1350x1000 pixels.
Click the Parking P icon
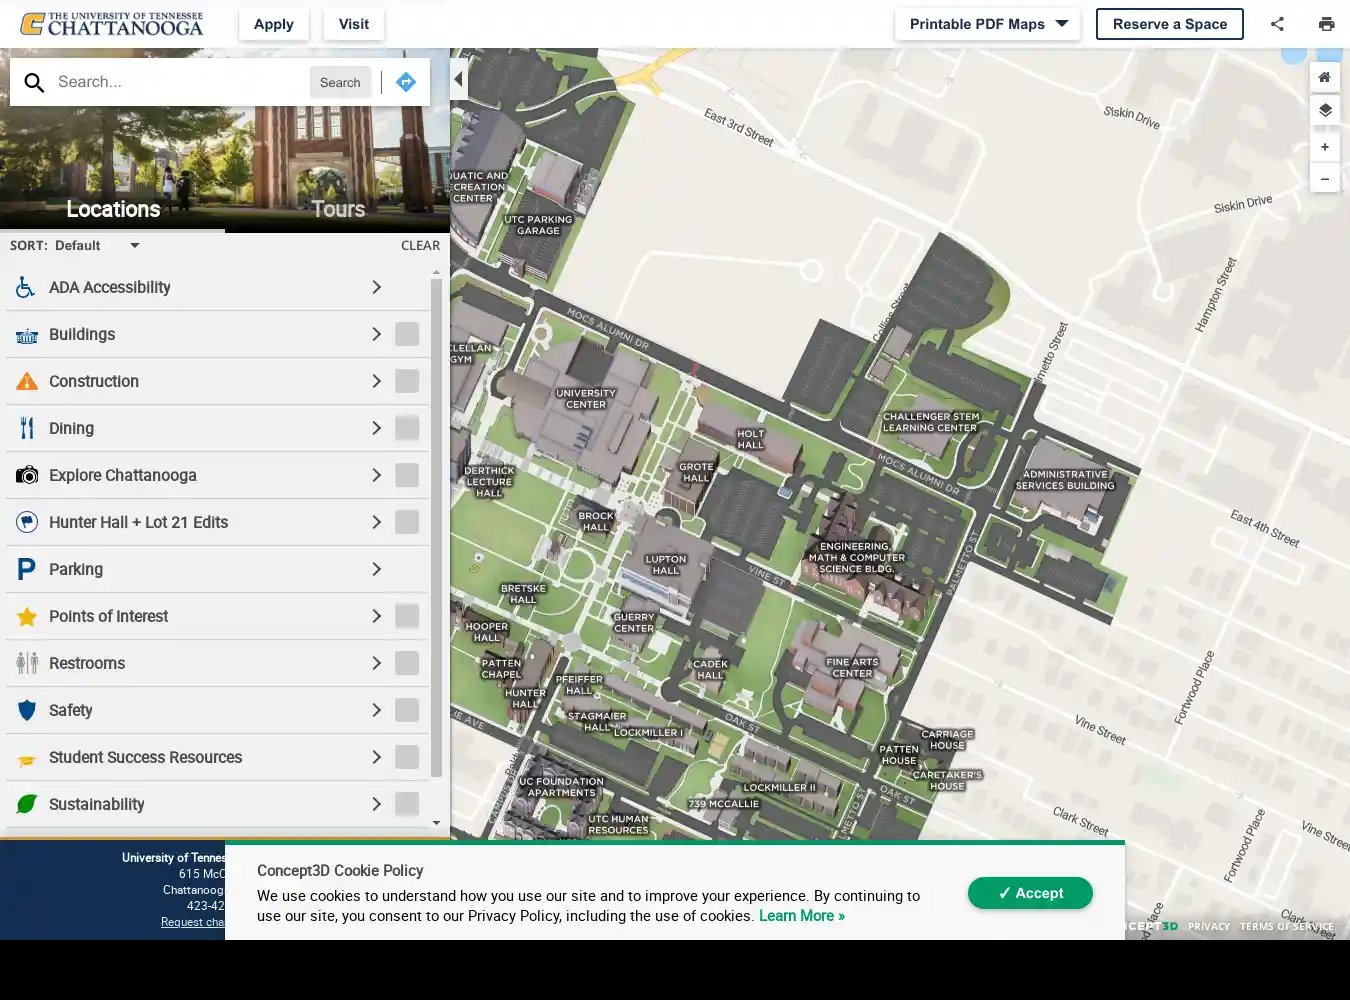point(27,569)
